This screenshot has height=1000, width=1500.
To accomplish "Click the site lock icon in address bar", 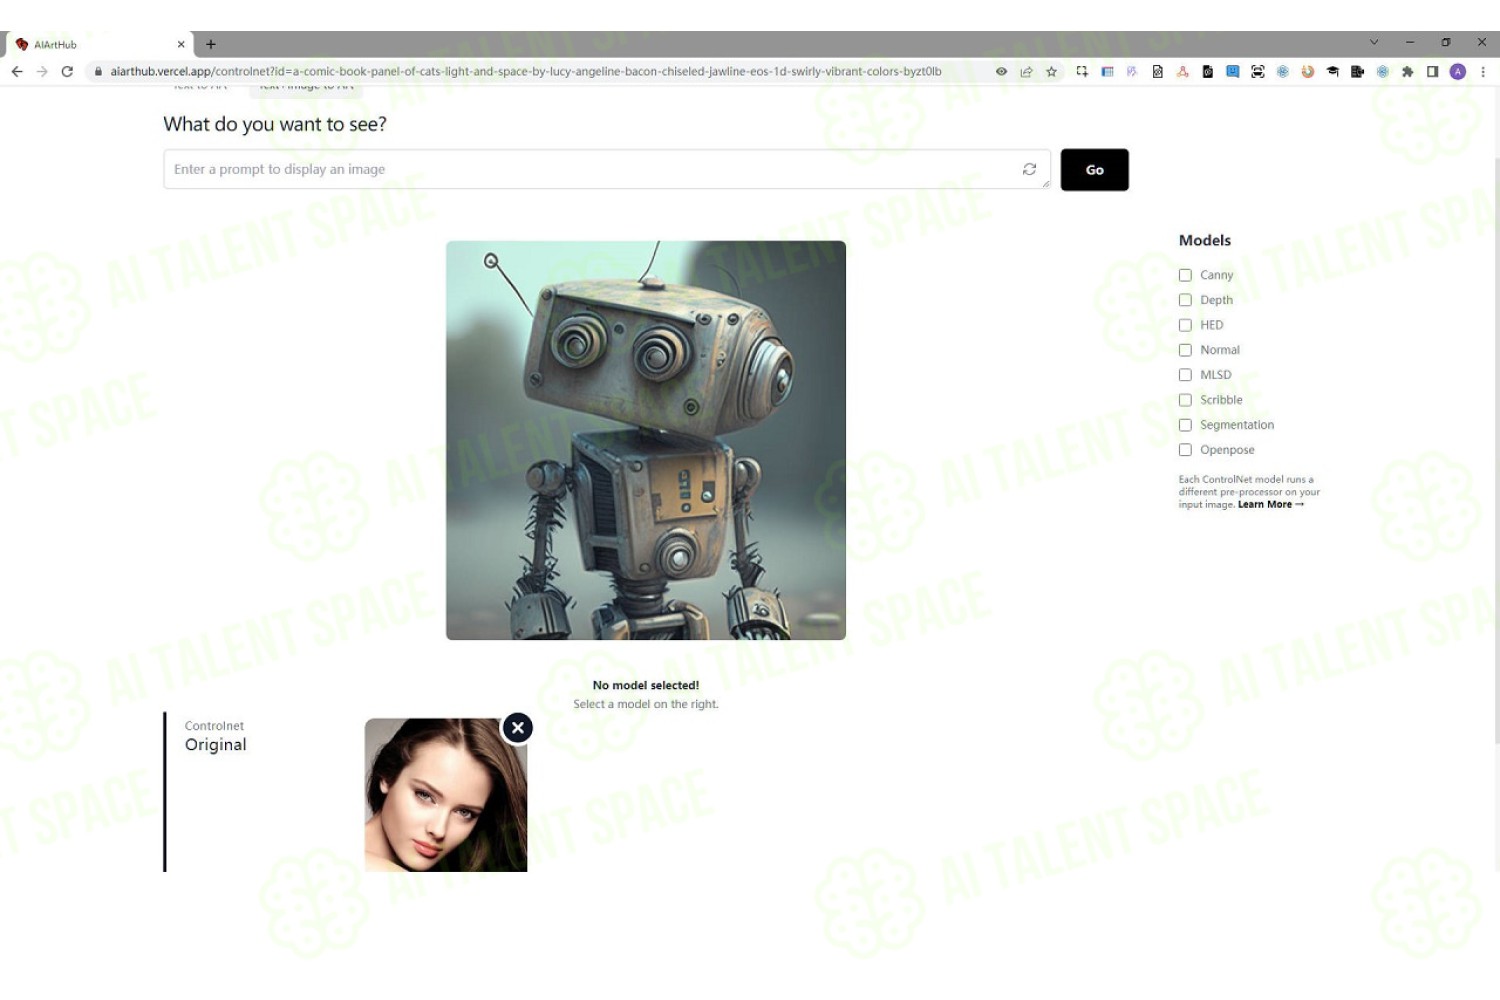I will (x=98, y=71).
